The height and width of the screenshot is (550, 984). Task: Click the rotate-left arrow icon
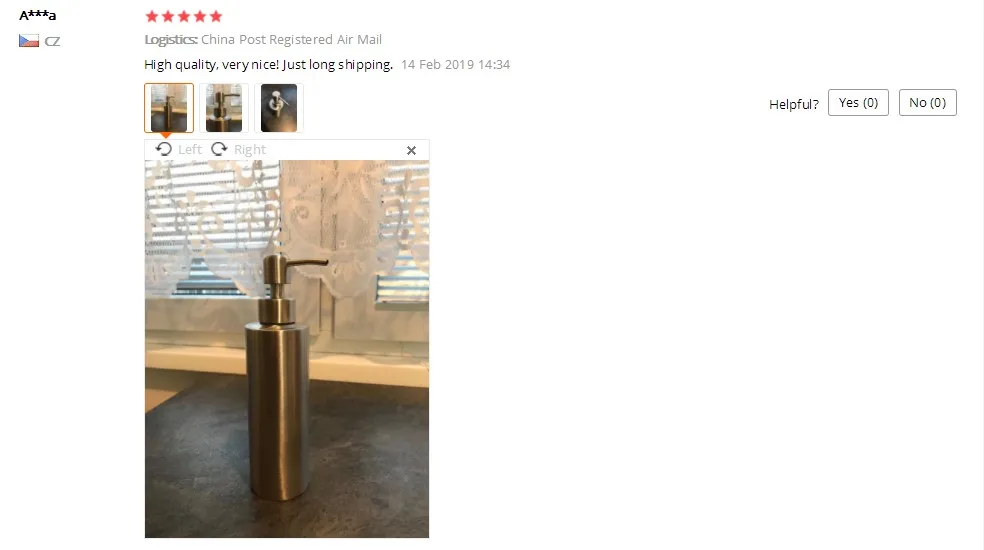(164, 149)
